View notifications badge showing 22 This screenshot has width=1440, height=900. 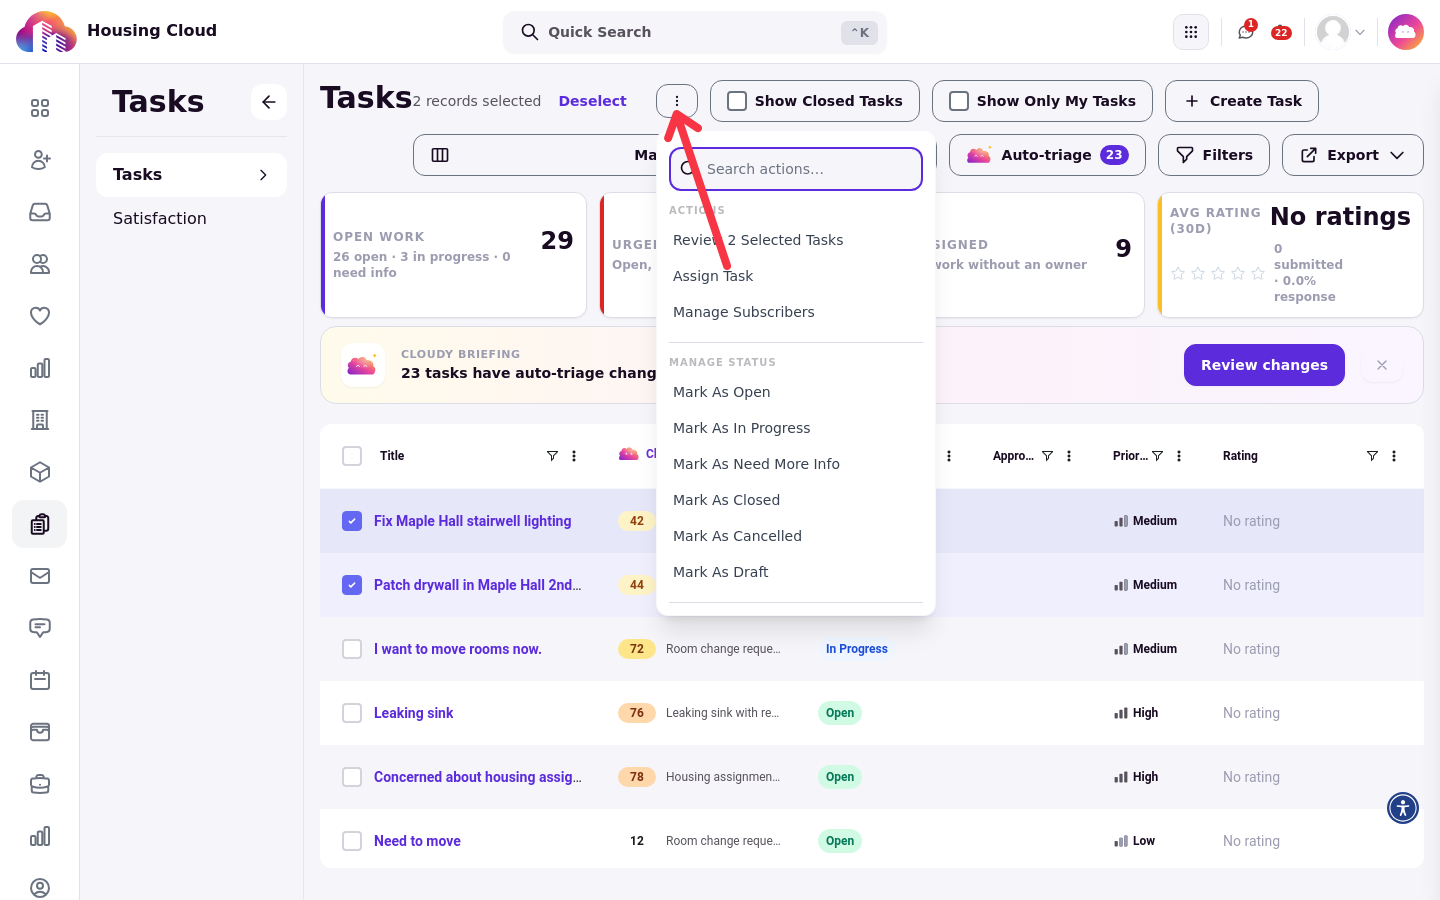[1281, 33]
